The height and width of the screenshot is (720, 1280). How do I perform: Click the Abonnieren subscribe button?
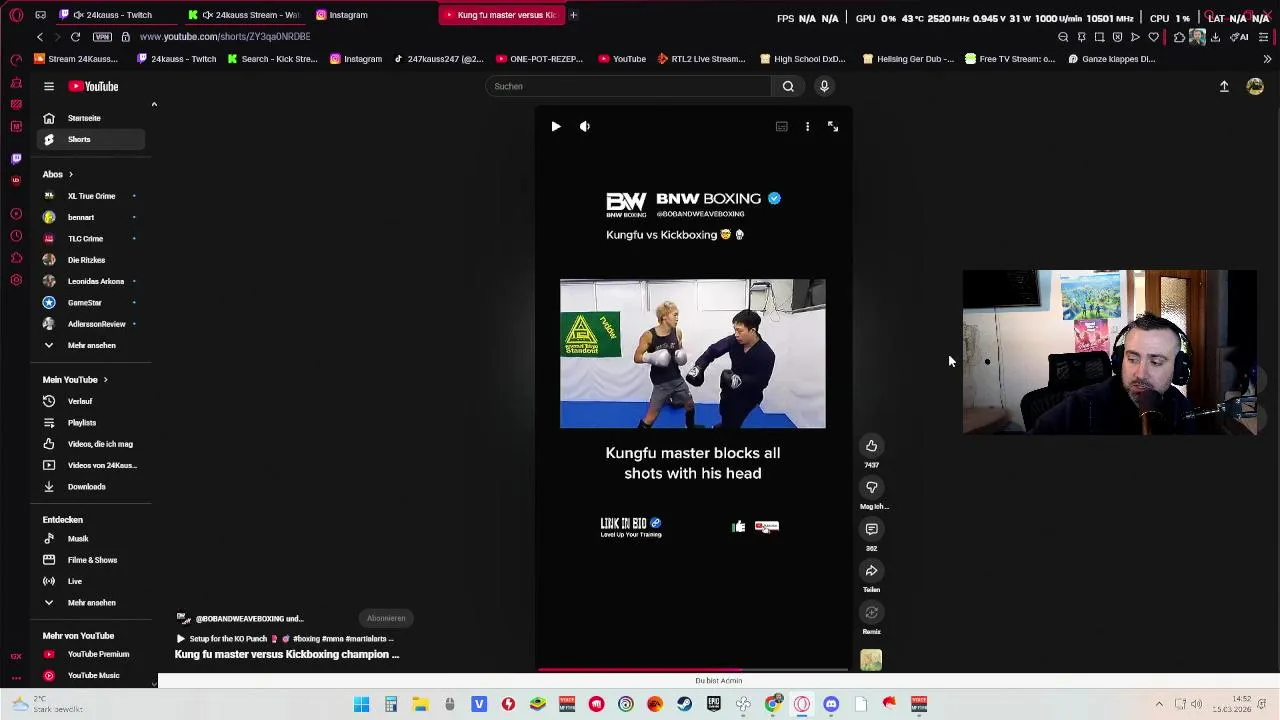pos(386,618)
